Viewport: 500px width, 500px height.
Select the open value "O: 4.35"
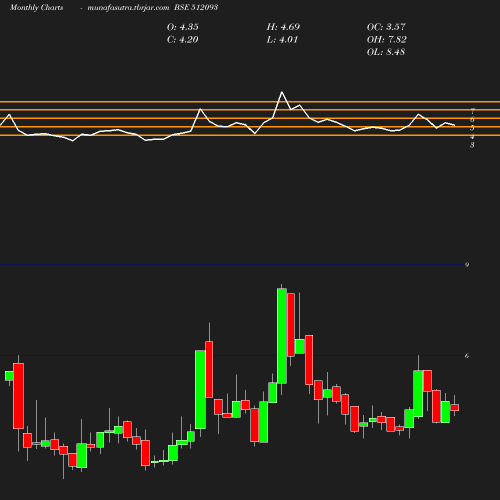point(183,27)
